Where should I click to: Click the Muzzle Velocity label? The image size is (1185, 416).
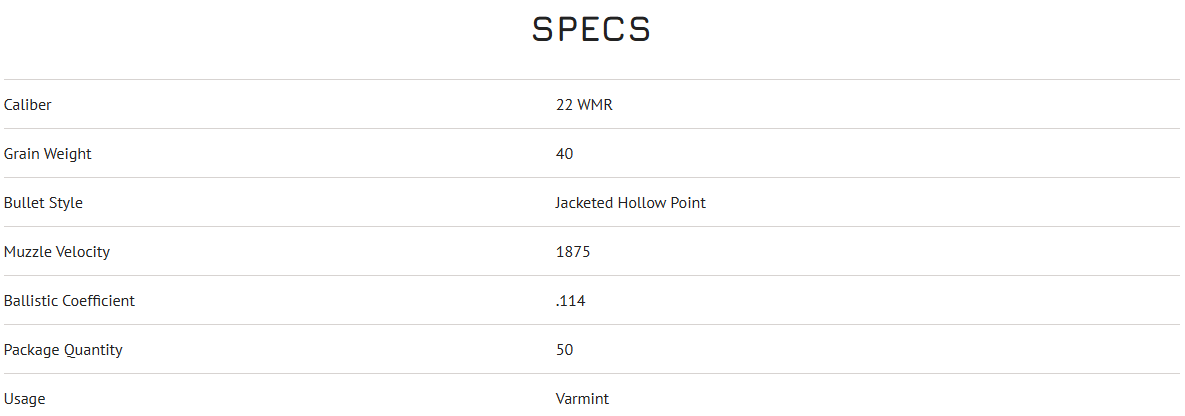57,252
